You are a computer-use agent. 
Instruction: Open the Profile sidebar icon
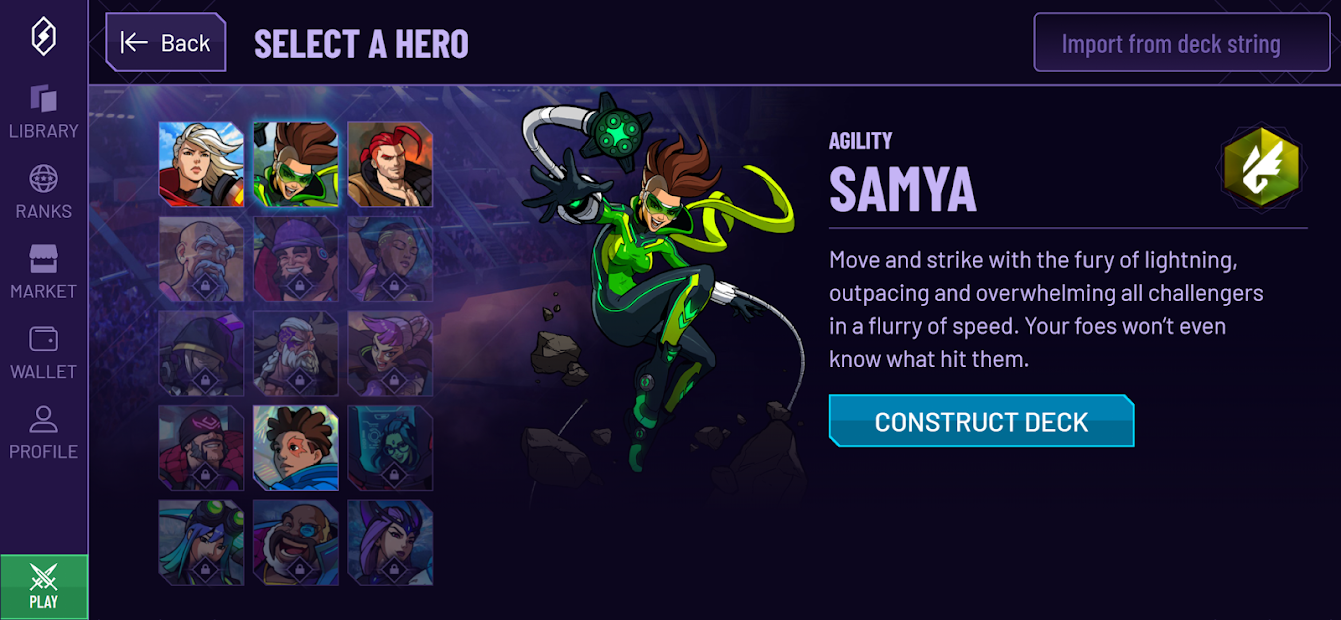coord(43,432)
